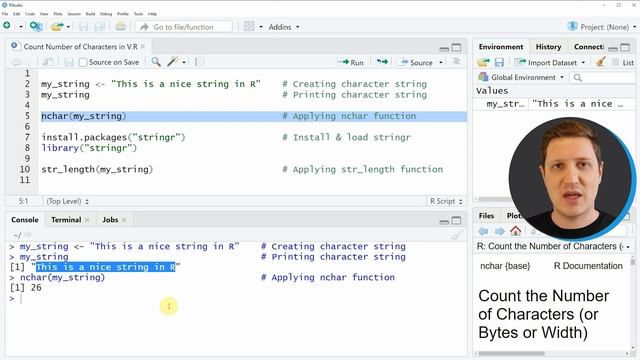
Task: Open the code tools wand dropdown arrow
Action: (x=184, y=62)
